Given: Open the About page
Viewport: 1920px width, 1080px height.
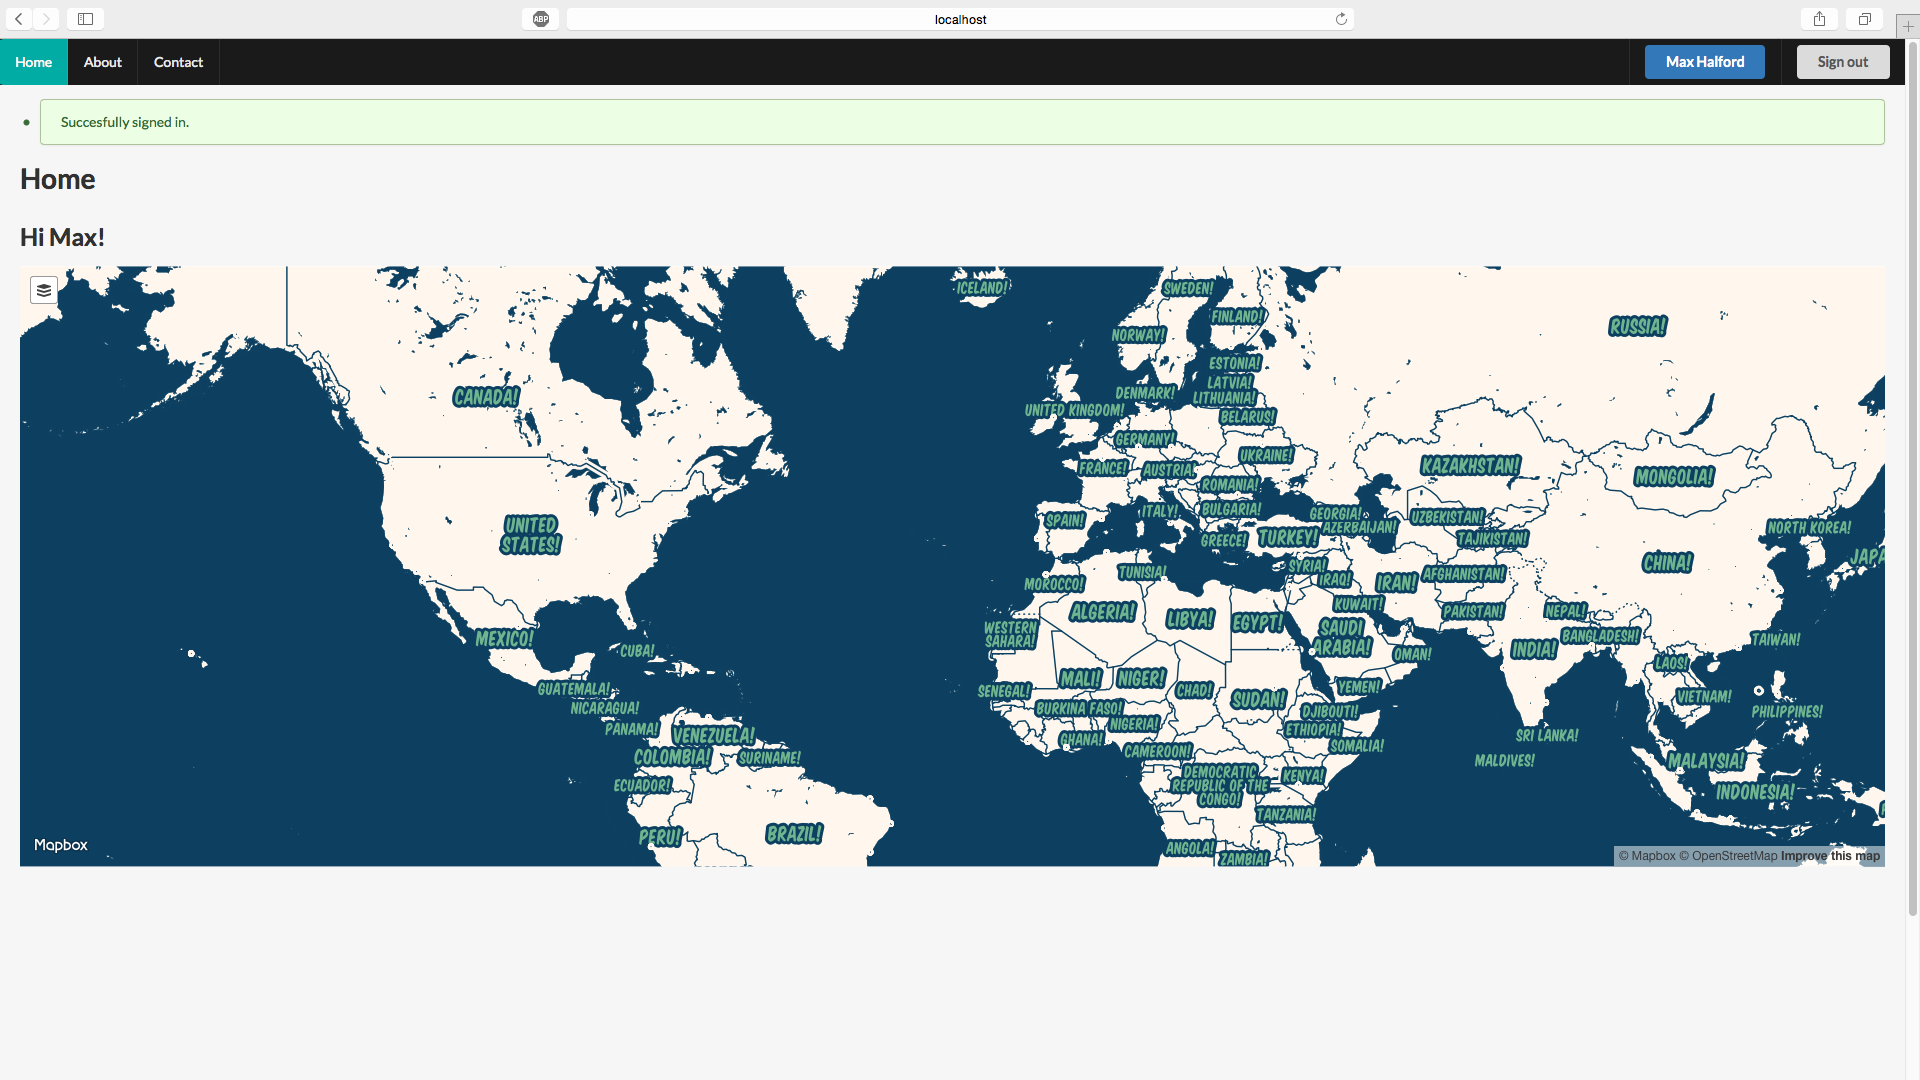Looking at the screenshot, I should point(102,62).
